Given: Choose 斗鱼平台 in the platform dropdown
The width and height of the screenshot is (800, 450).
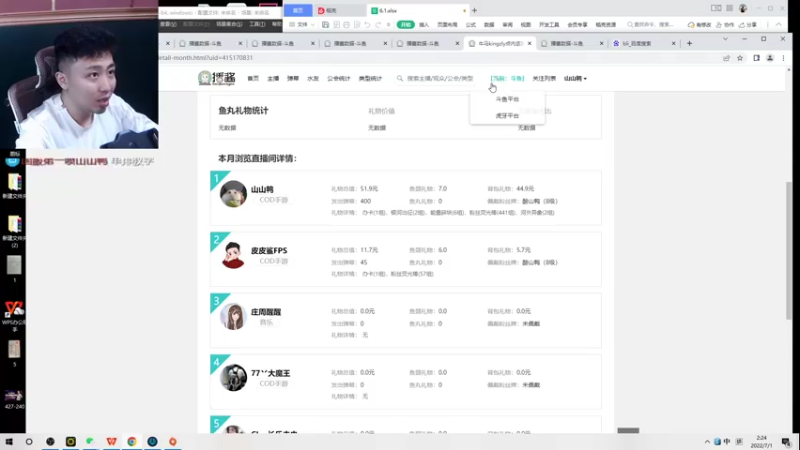Looking at the screenshot, I should [507, 99].
